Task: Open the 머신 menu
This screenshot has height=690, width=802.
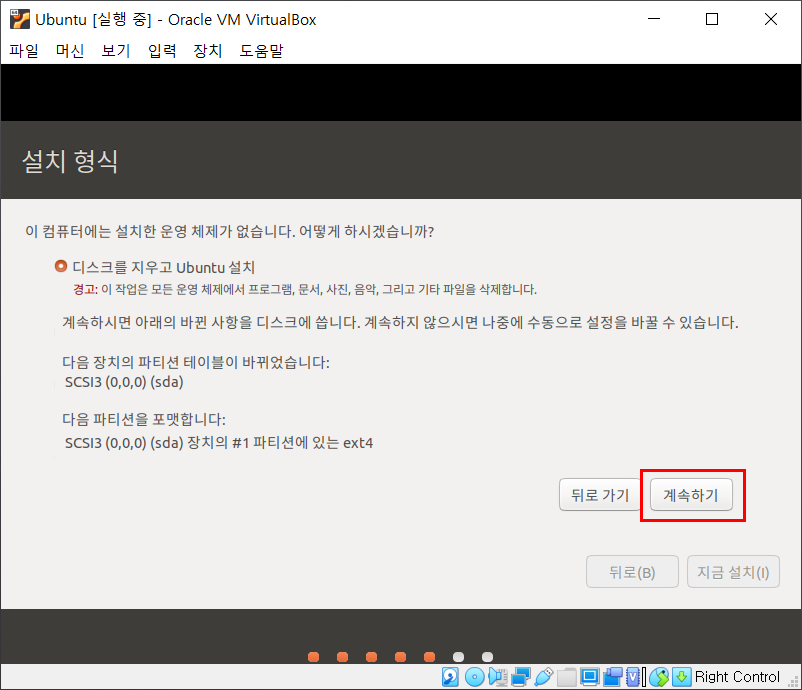Action: pos(70,51)
